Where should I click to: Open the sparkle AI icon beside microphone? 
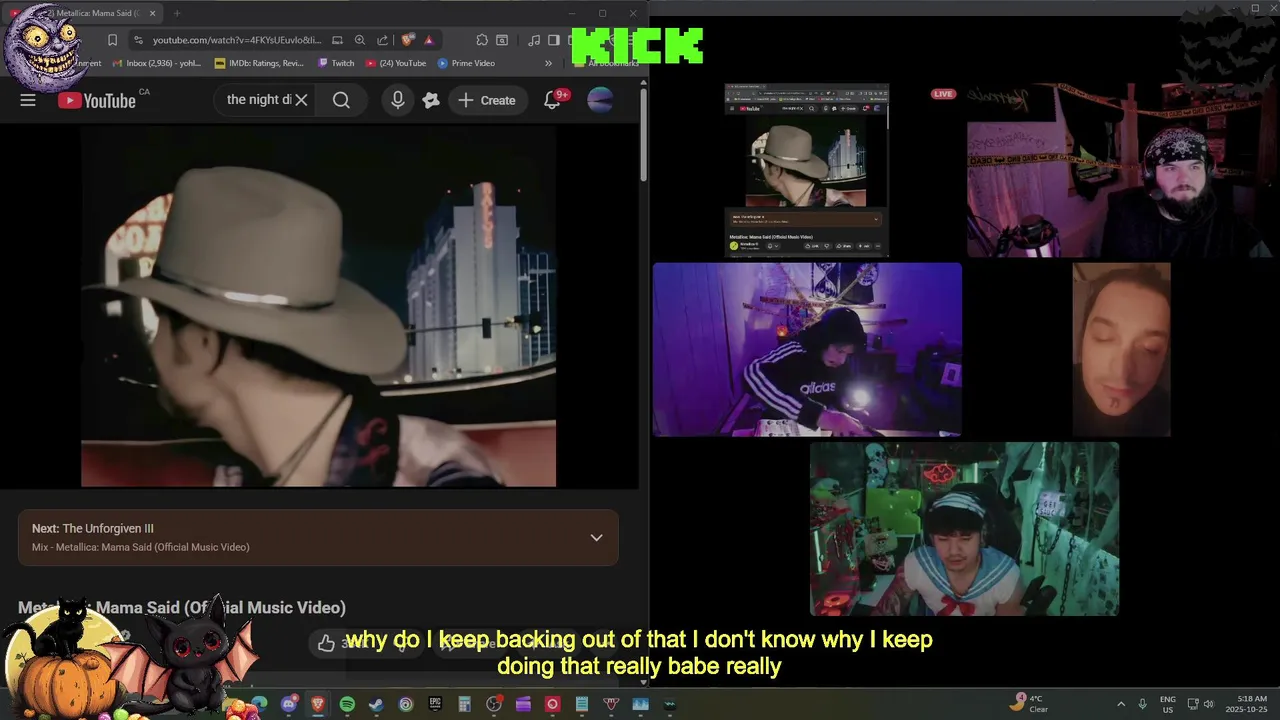431,100
